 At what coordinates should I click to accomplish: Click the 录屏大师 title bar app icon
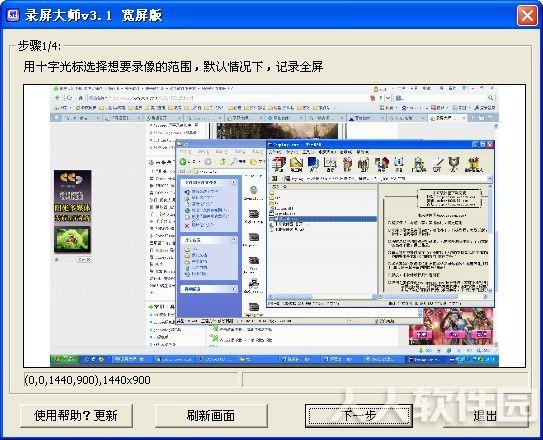click(x=13, y=15)
